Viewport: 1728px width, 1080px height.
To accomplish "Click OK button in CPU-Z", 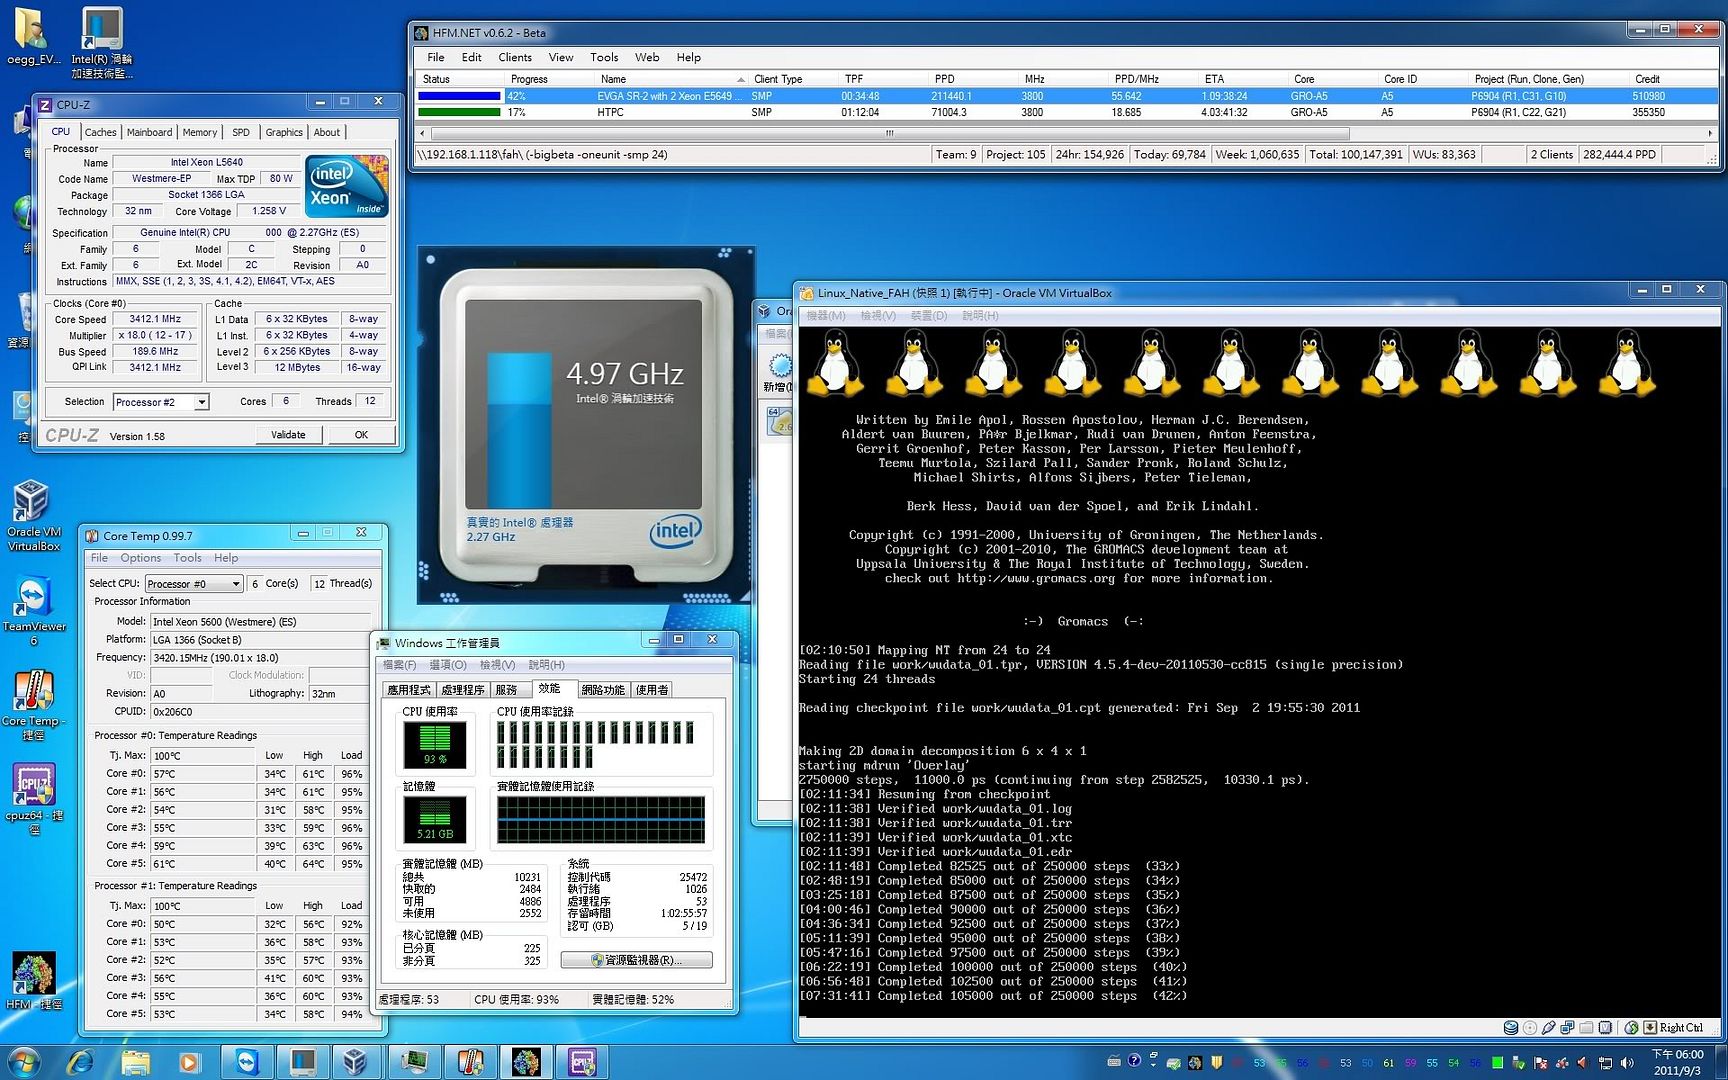I will coord(361,435).
